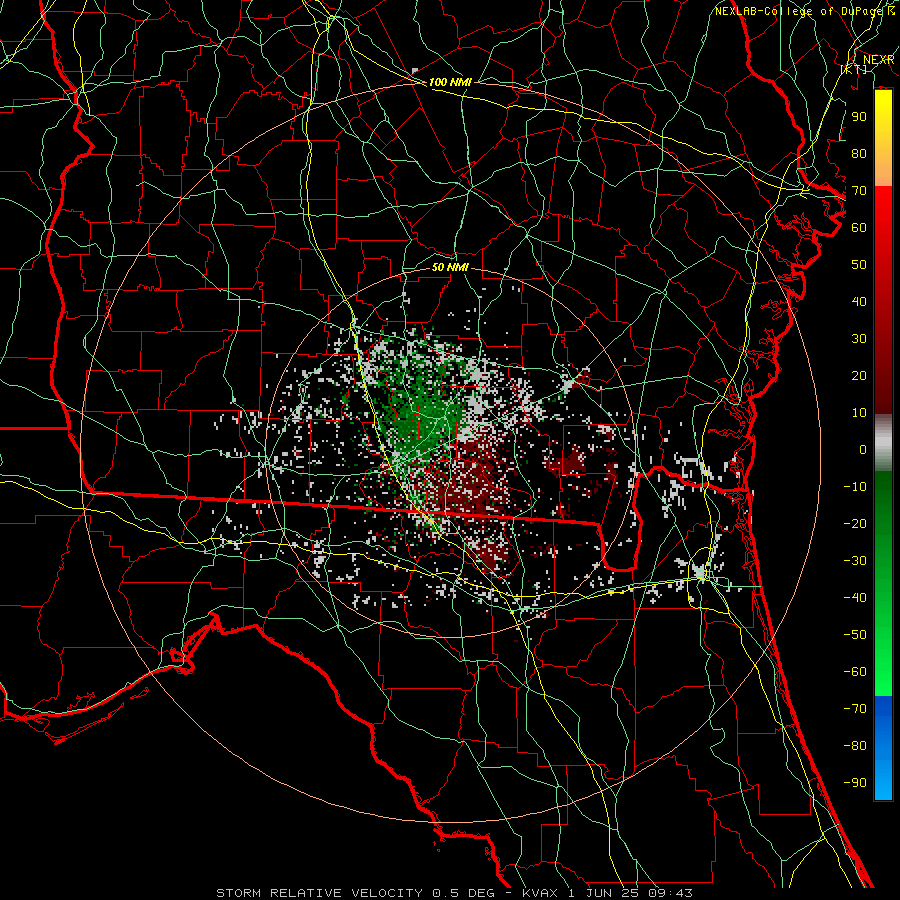Click the STORM RELATIVE VELOCITY caption text
Viewport: 900px width, 900px height.
319,893
